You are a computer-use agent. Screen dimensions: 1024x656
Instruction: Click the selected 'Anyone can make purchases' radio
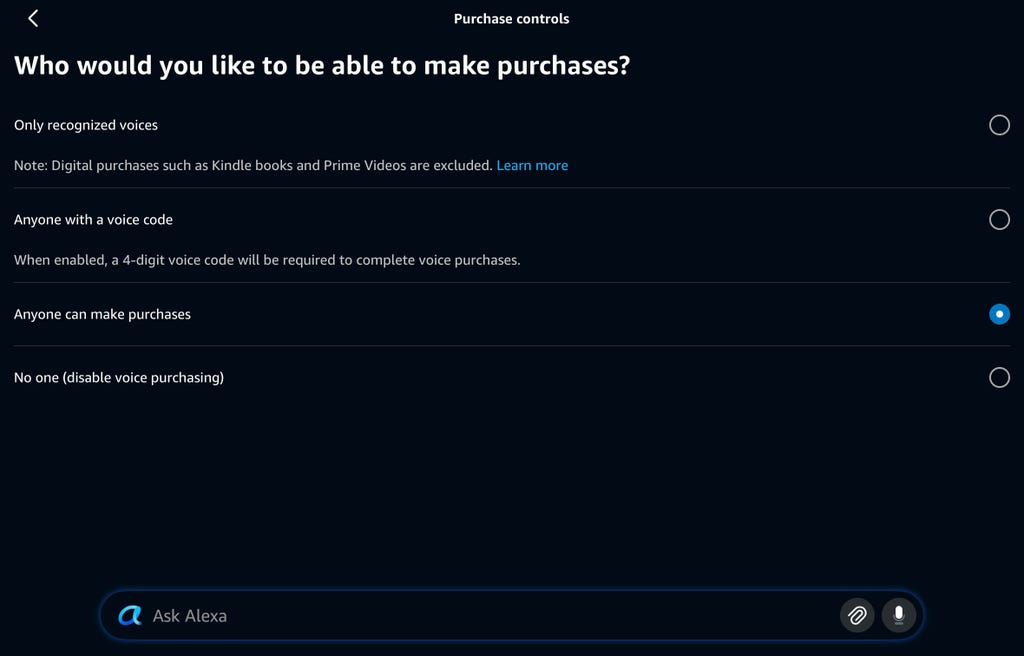(999, 314)
